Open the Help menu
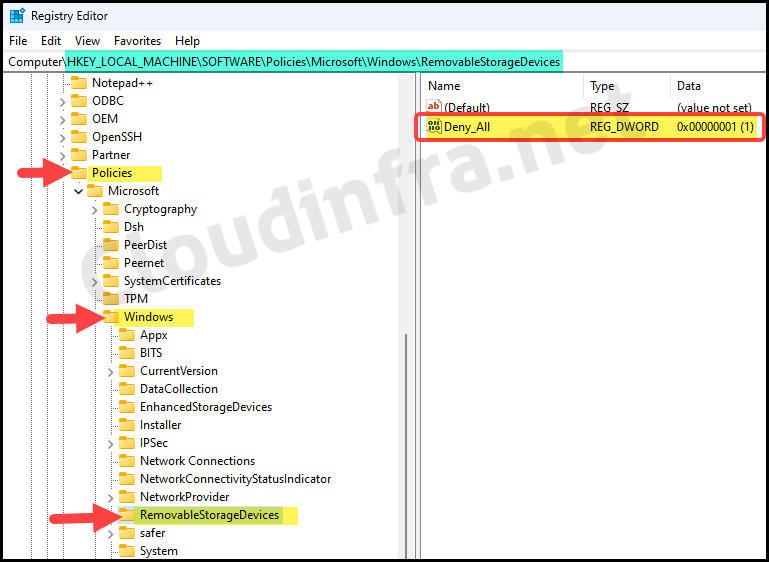 tap(187, 41)
